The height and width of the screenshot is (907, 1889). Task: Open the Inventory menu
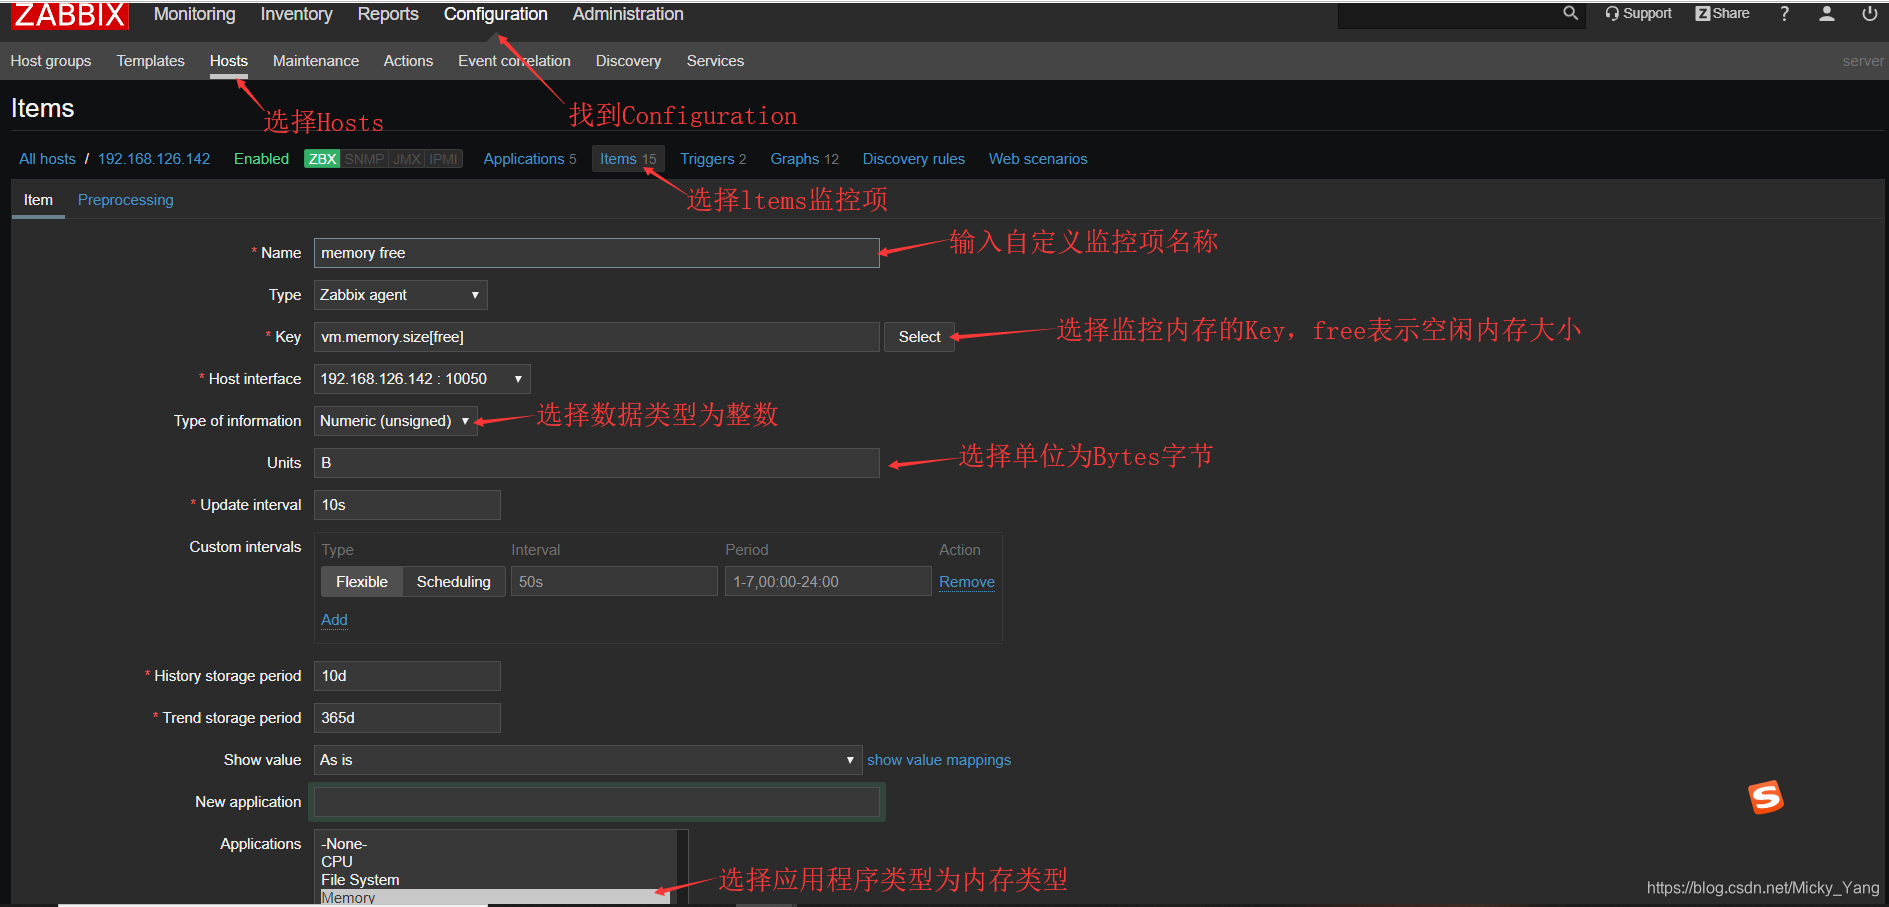(296, 14)
